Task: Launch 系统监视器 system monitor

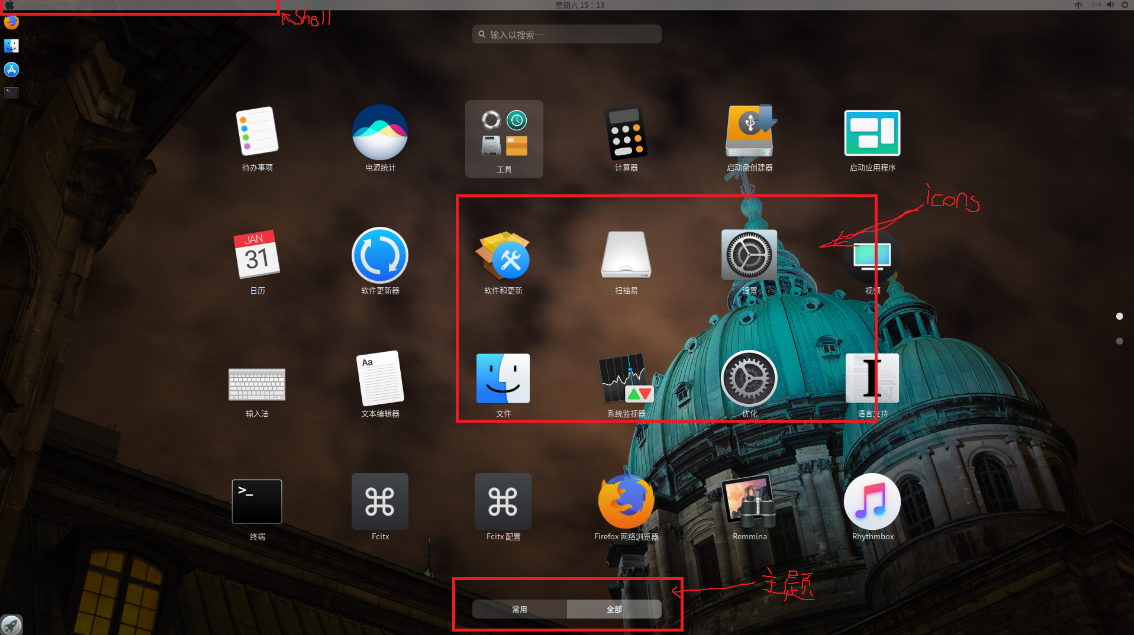Action: [x=626, y=378]
